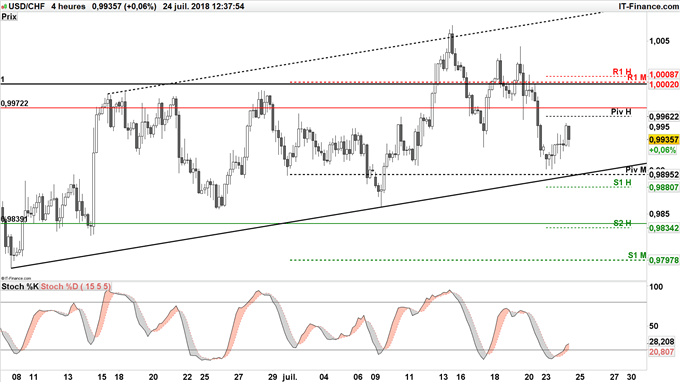Select the R1 H resistance label
The width and height of the screenshot is (680, 382).
coord(622,72)
